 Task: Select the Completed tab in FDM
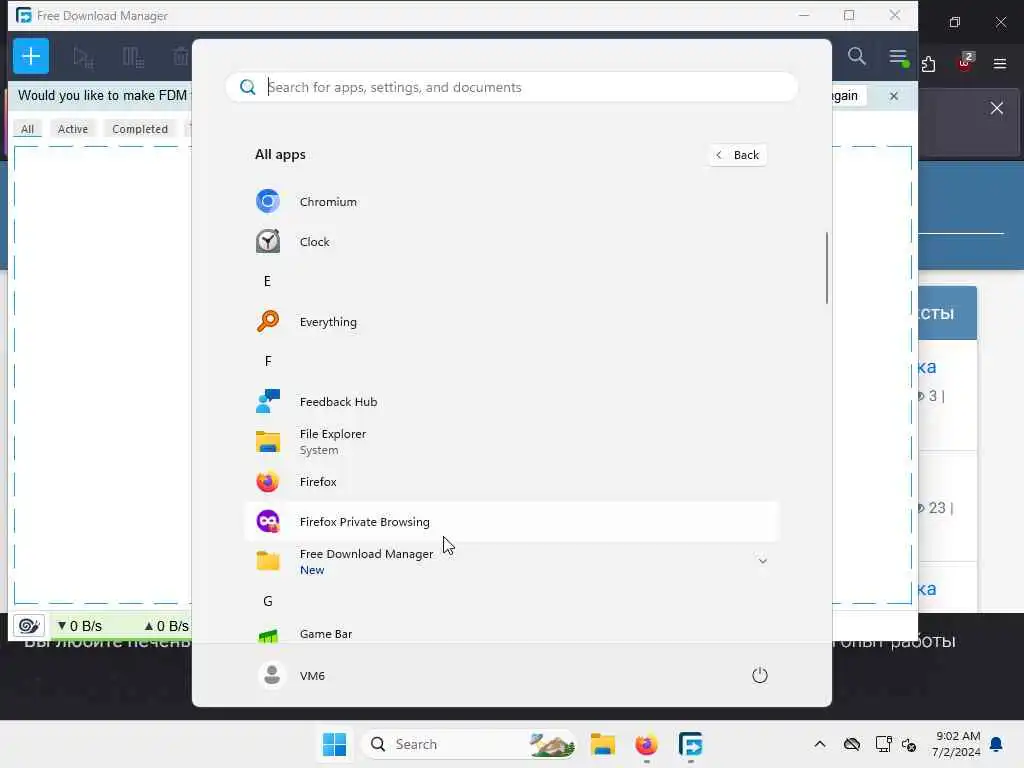coord(140,129)
